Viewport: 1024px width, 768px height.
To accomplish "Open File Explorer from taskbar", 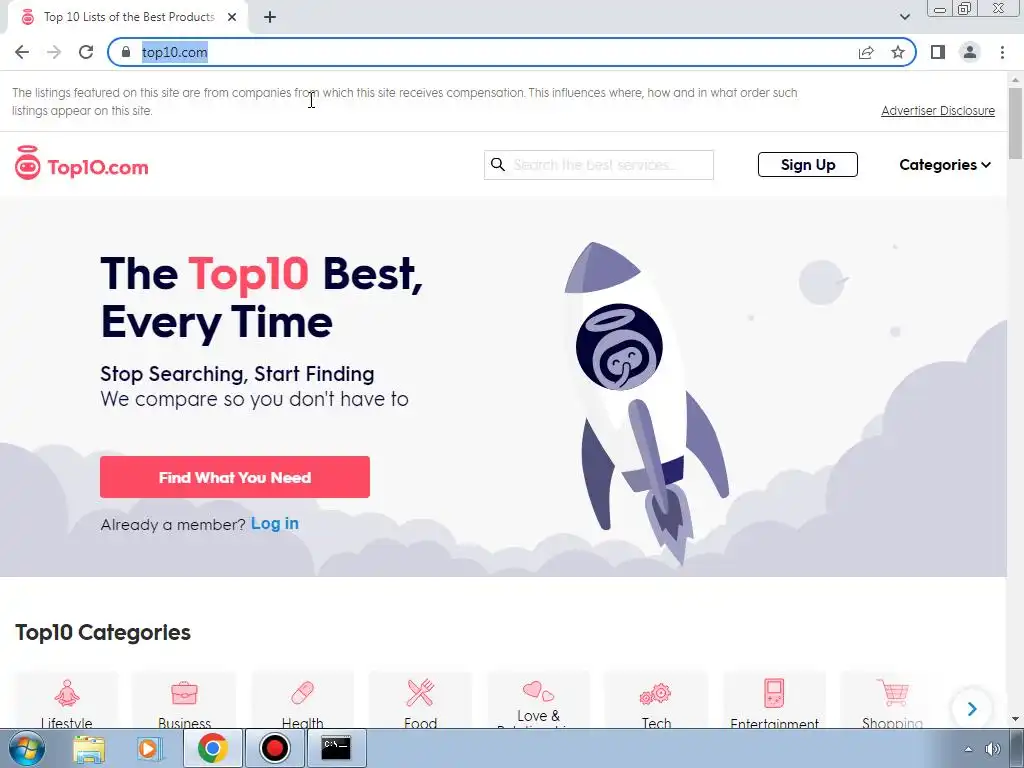I will (x=89, y=748).
